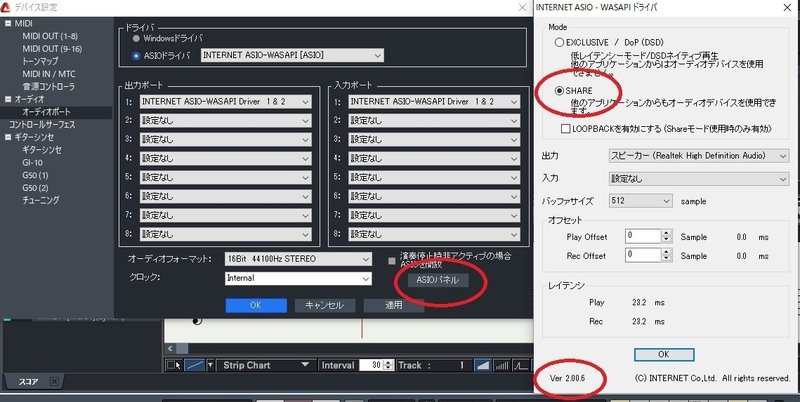Viewport: 800px width, 402px height.
Task: Select MIDI OUT (9-16) in the tree
Action: (x=52, y=49)
